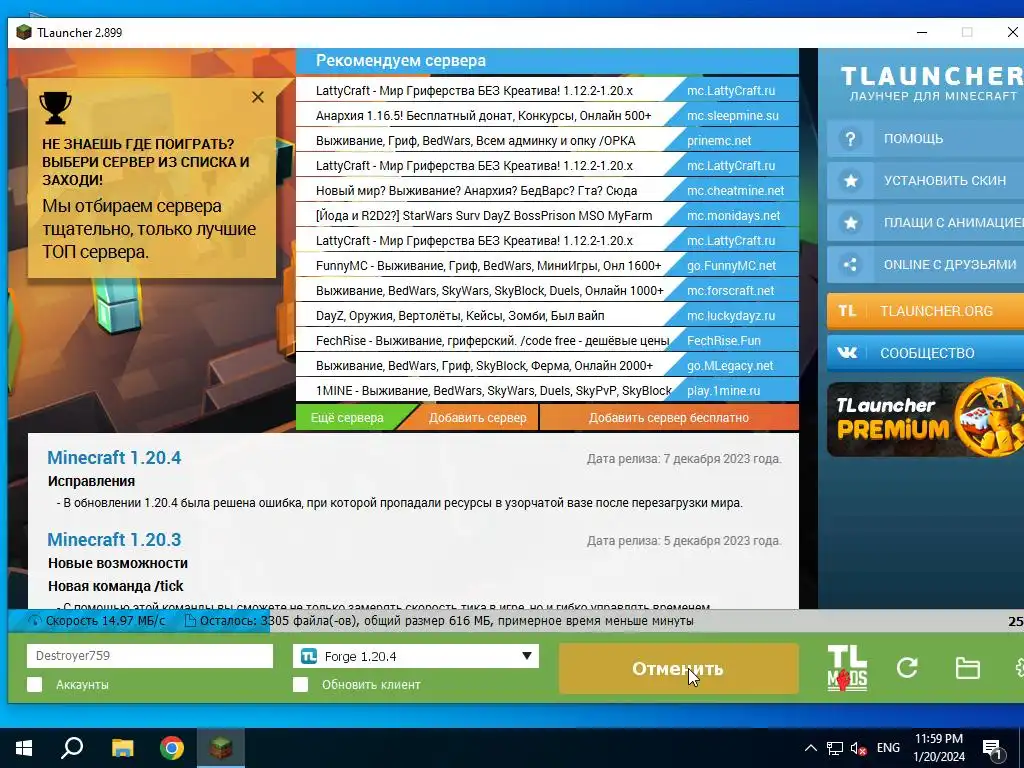This screenshot has height=768, width=1024.
Task: Open the notification center icon
Action: tap(993, 749)
